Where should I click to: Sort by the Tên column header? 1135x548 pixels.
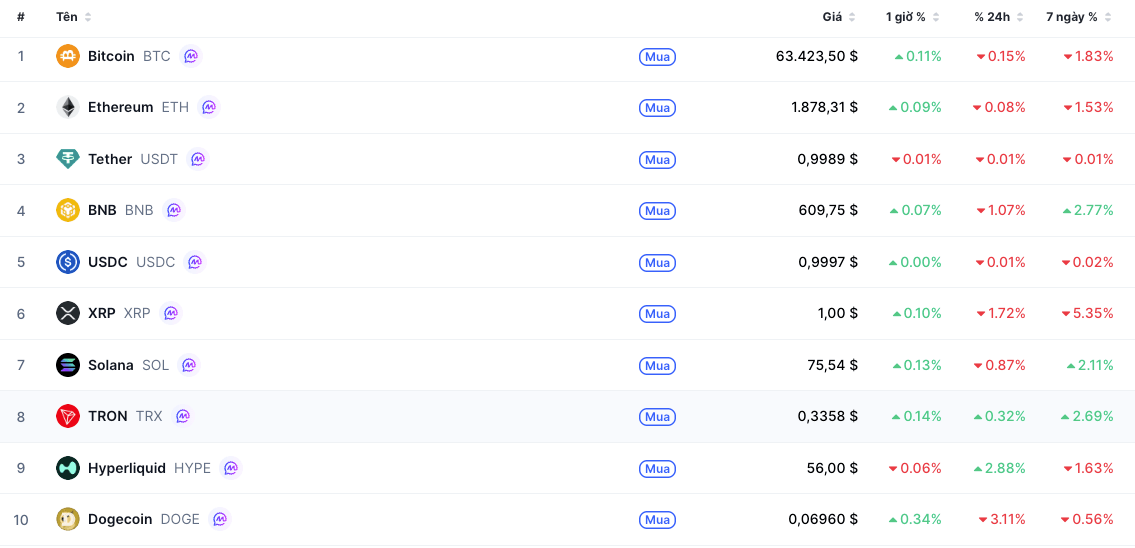coord(74,17)
